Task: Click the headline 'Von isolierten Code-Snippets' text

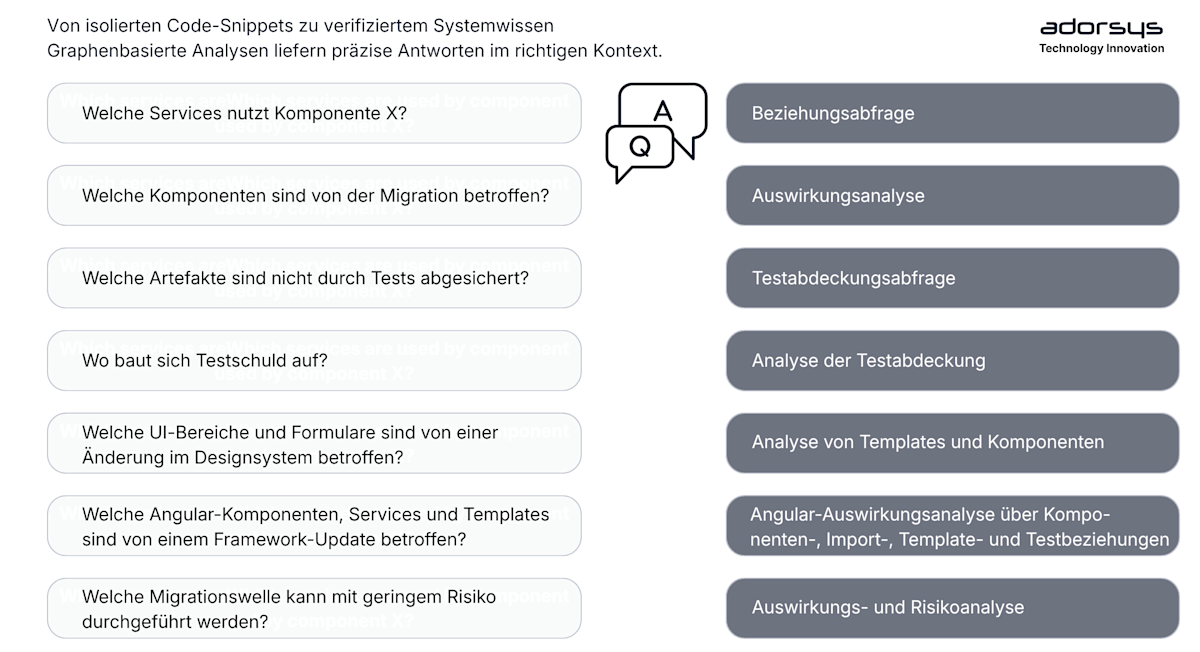Action: [301, 25]
